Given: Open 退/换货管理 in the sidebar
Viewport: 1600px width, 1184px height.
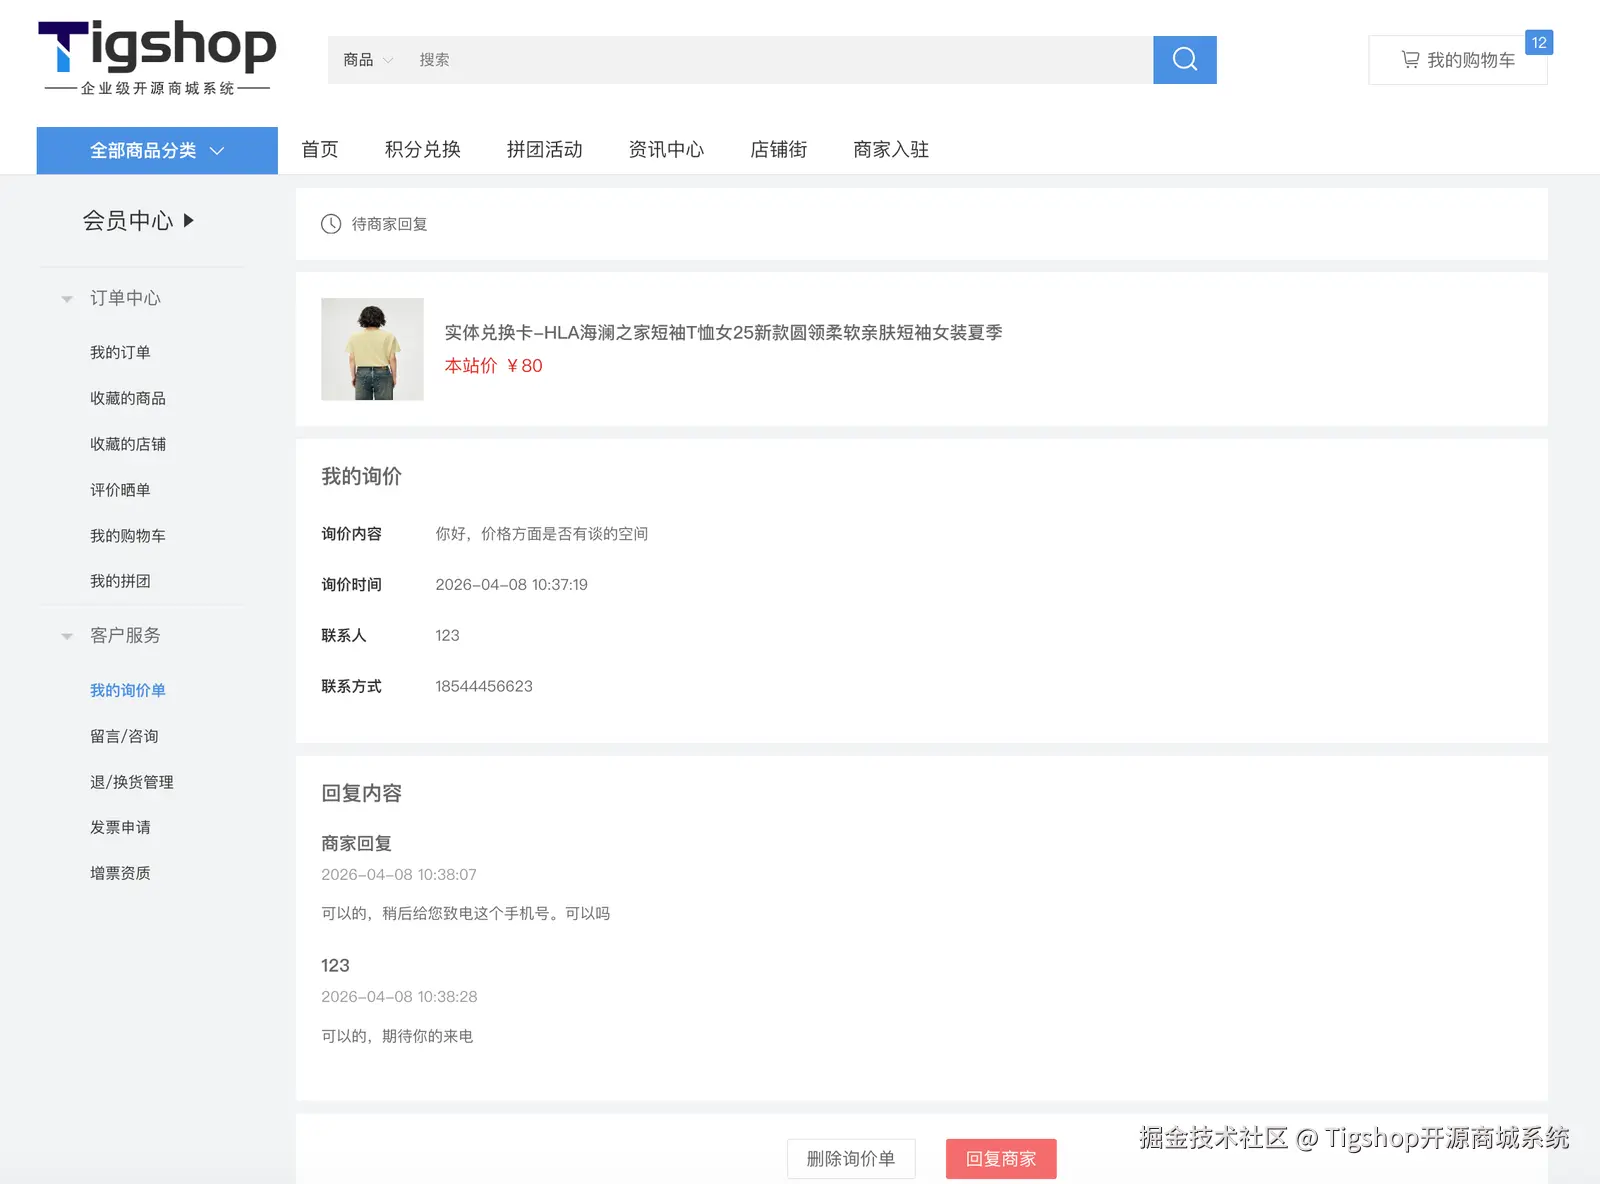Looking at the screenshot, I should point(132,782).
